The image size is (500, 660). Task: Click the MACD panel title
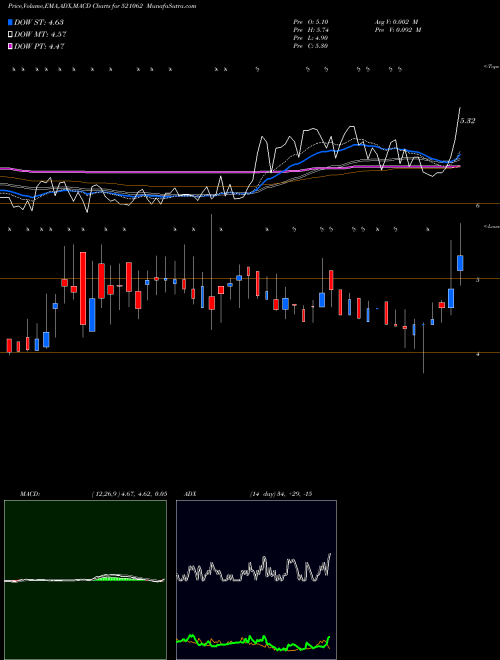[29, 494]
